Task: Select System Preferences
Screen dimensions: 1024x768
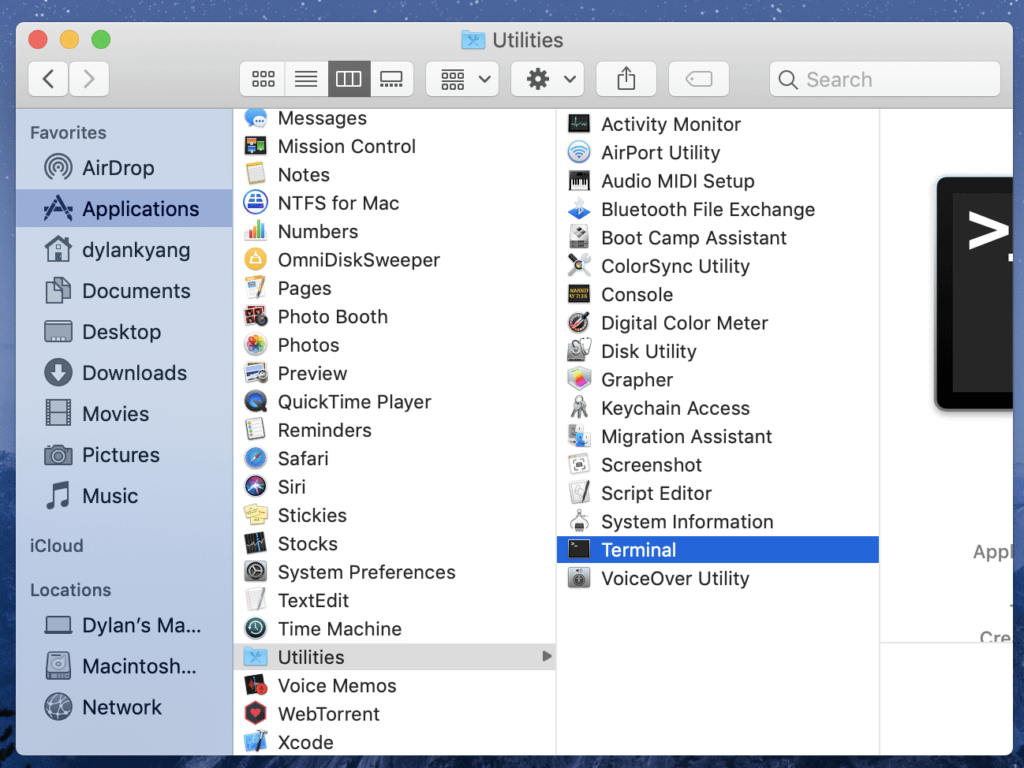Action: (394, 572)
